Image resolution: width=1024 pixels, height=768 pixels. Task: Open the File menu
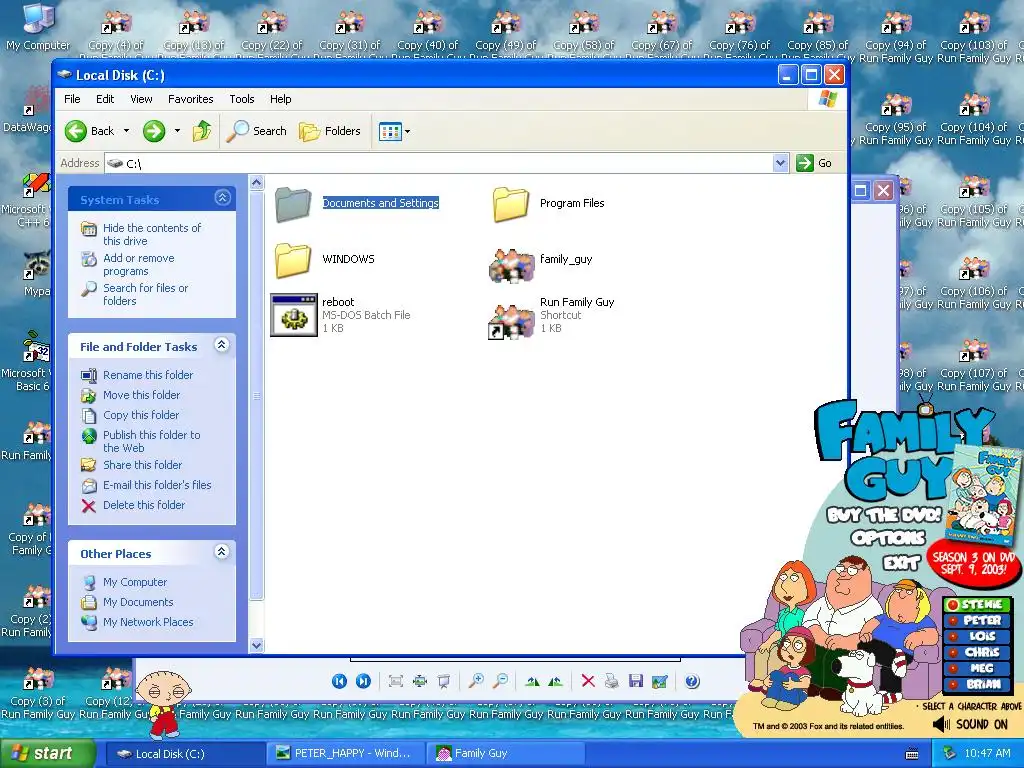coord(72,99)
